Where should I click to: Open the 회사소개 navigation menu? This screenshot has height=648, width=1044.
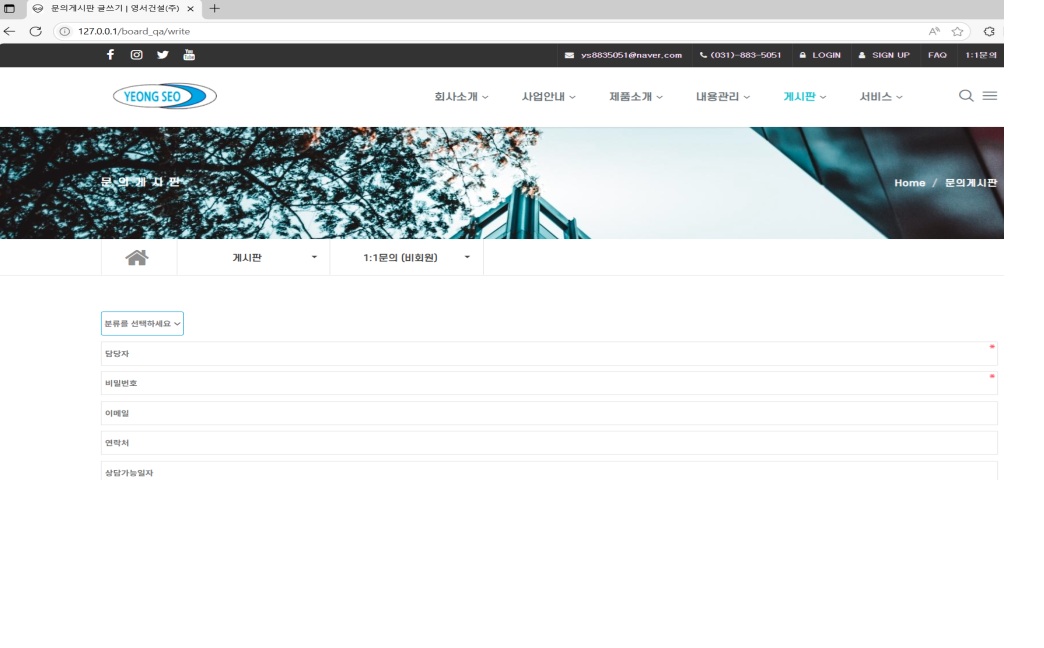tap(461, 97)
